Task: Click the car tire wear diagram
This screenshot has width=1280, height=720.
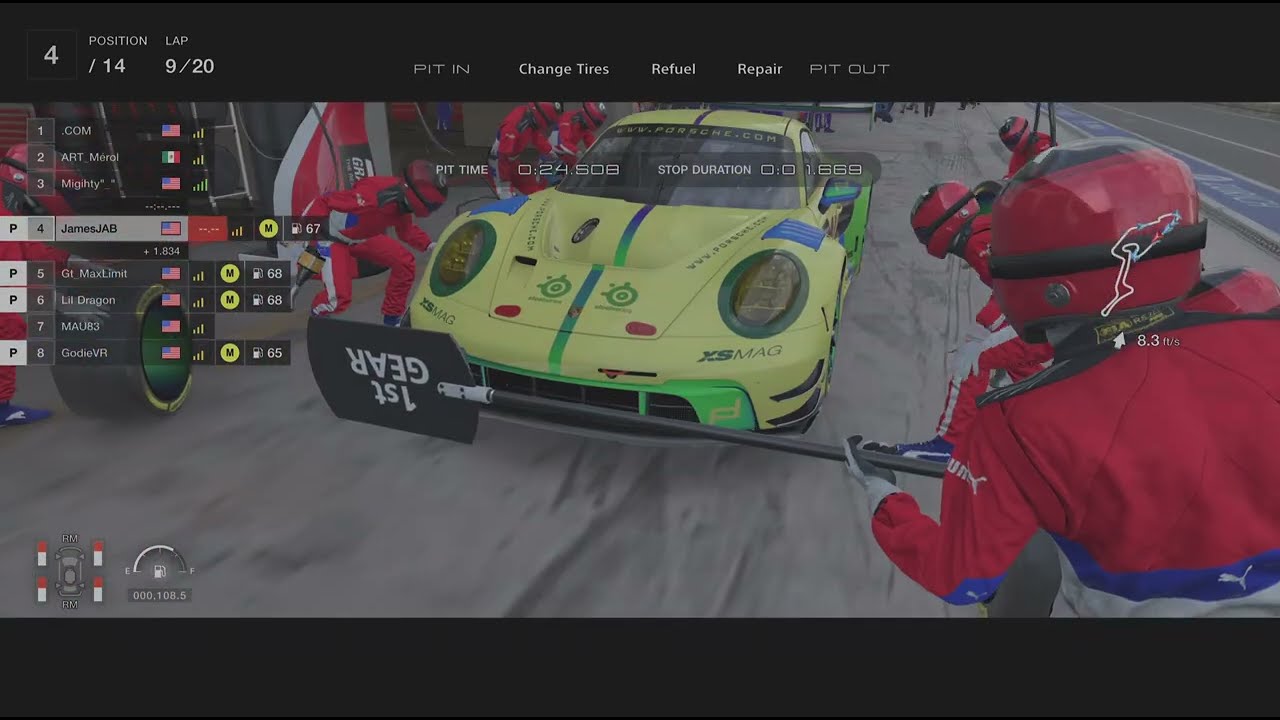Action: (x=70, y=572)
